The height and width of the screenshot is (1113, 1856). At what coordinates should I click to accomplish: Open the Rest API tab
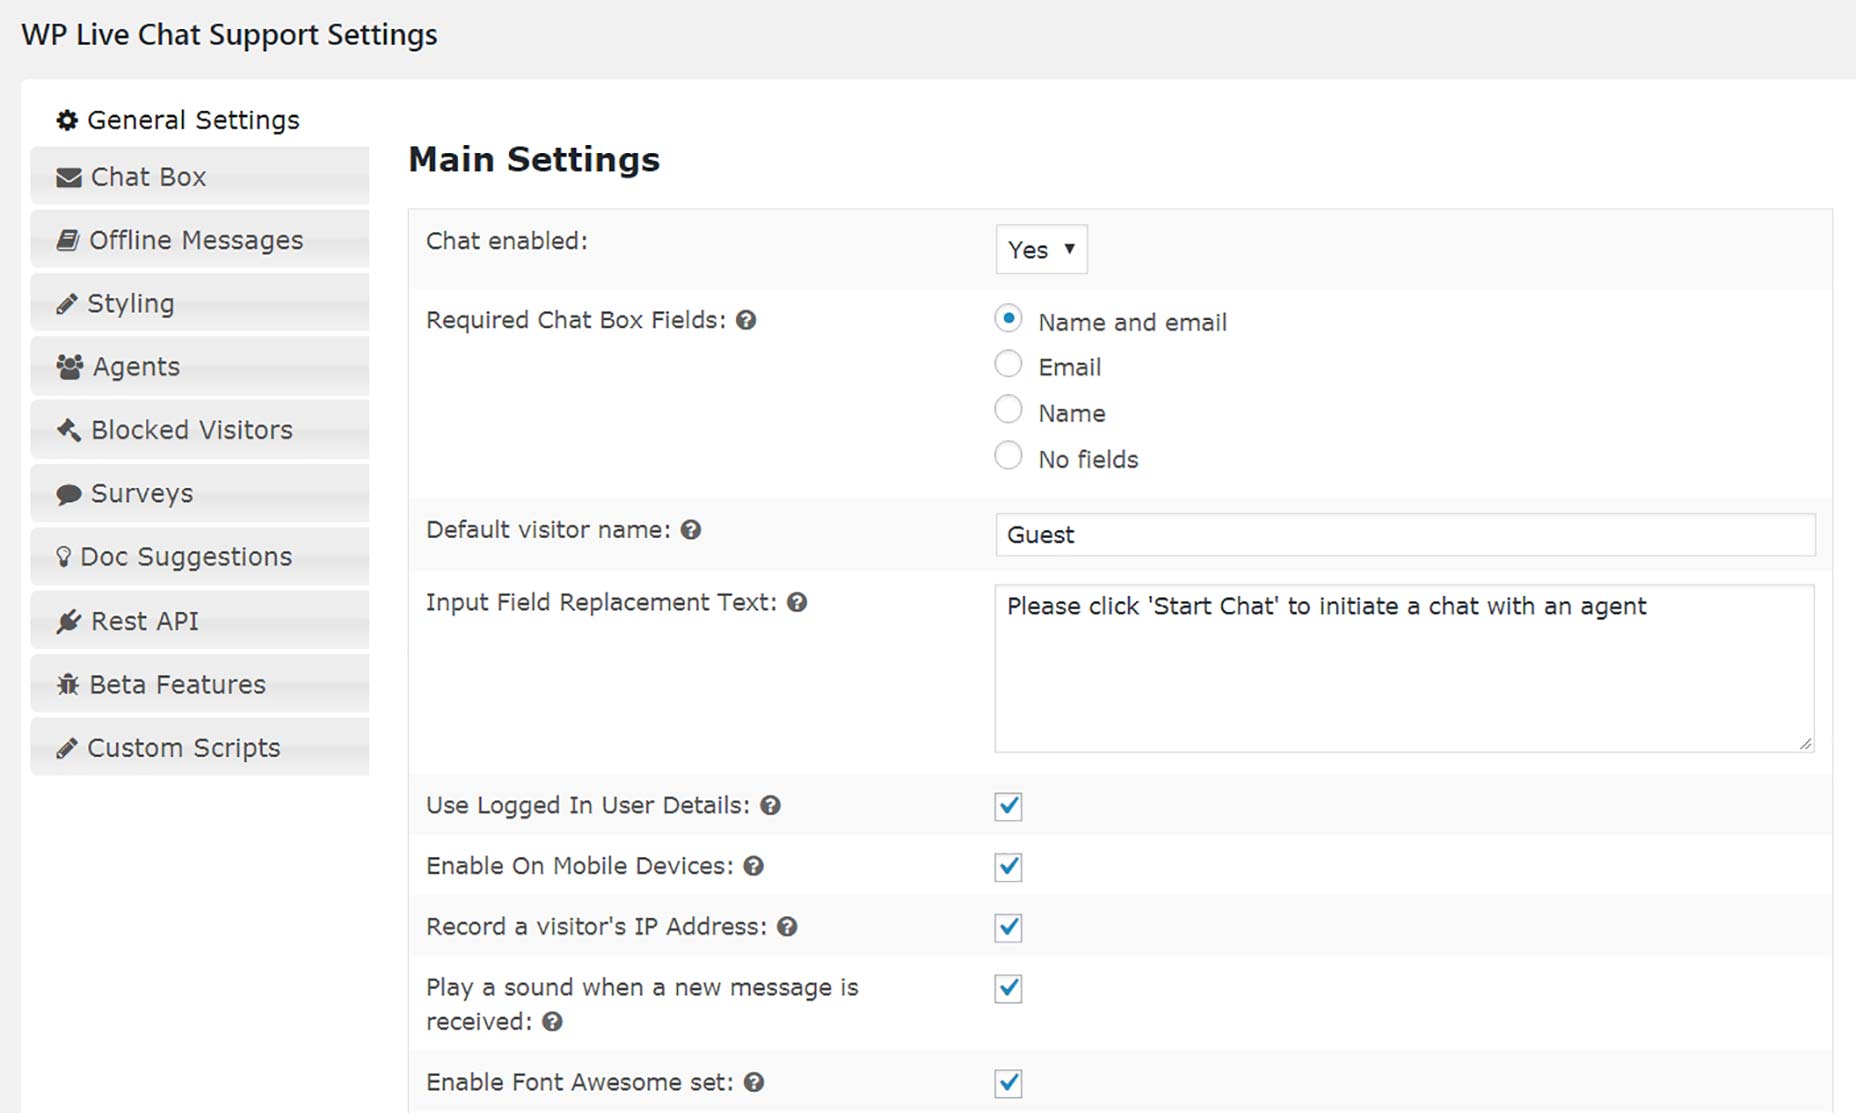coord(199,621)
